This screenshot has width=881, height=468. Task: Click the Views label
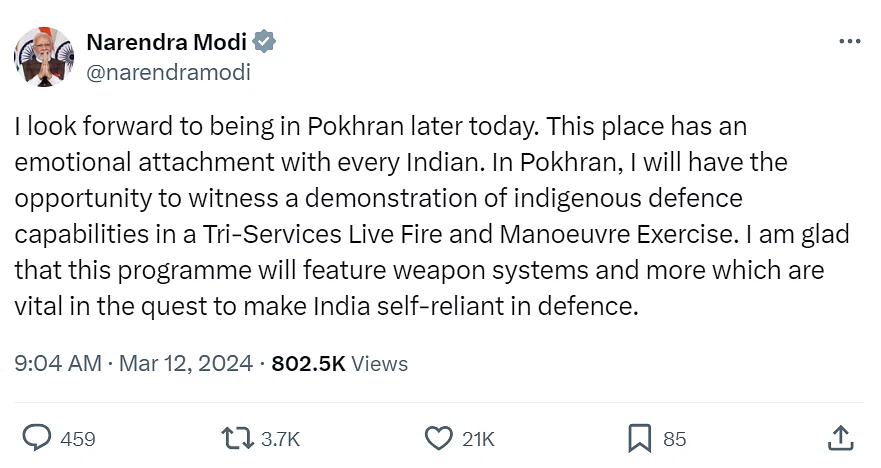pyautogui.click(x=380, y=363)
